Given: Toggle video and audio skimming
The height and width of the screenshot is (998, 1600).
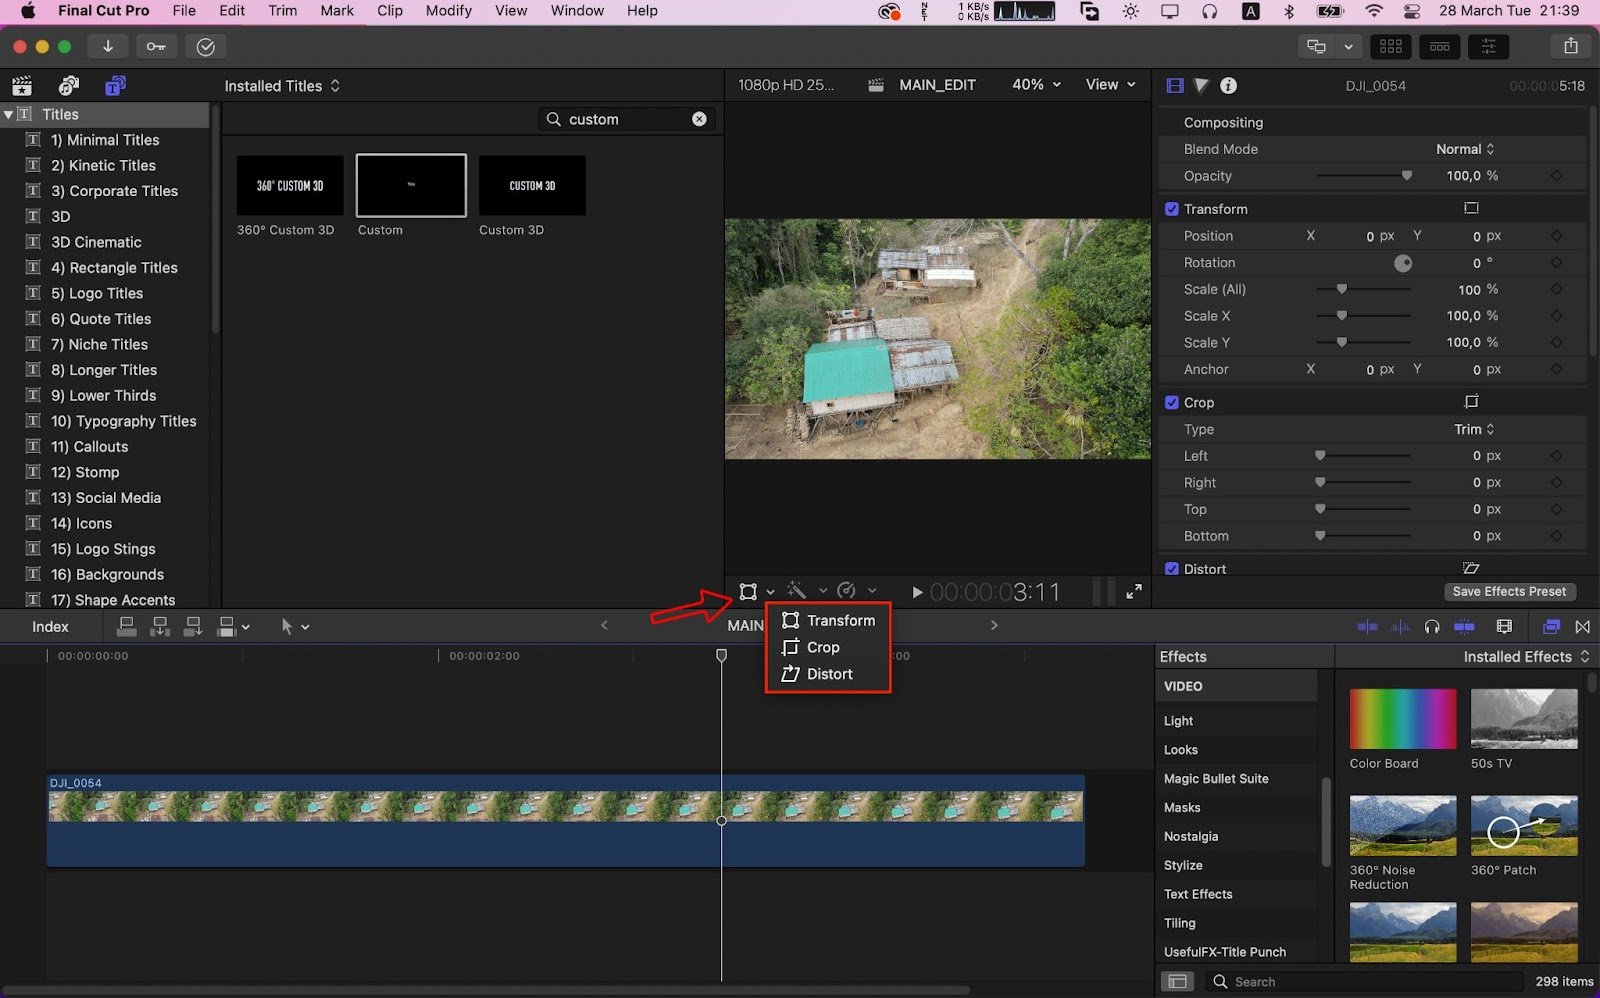Looking at the screenshot, I should [1367, 627].
